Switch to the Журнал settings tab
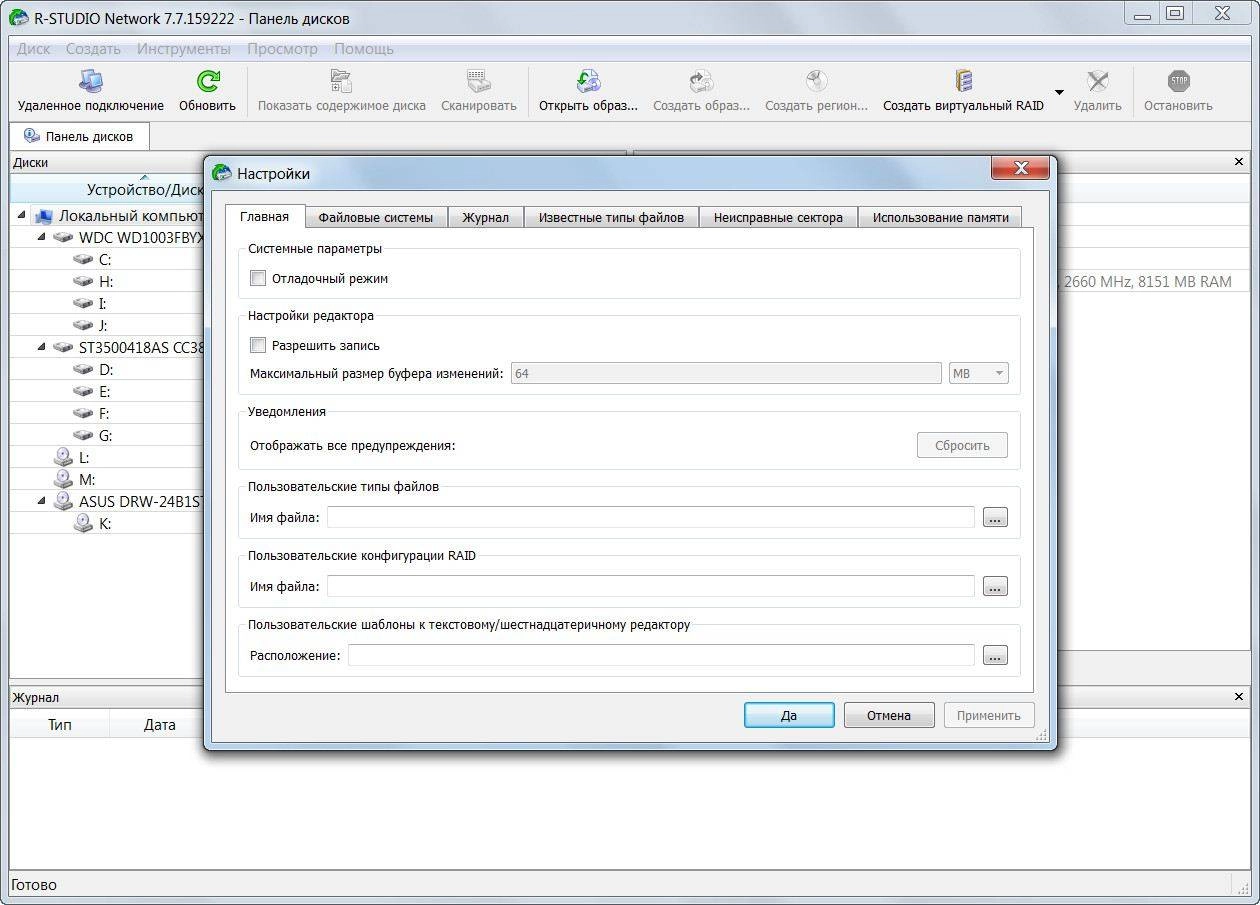Viewport: 1260px width, 905px height. click(x=485, y=217)
